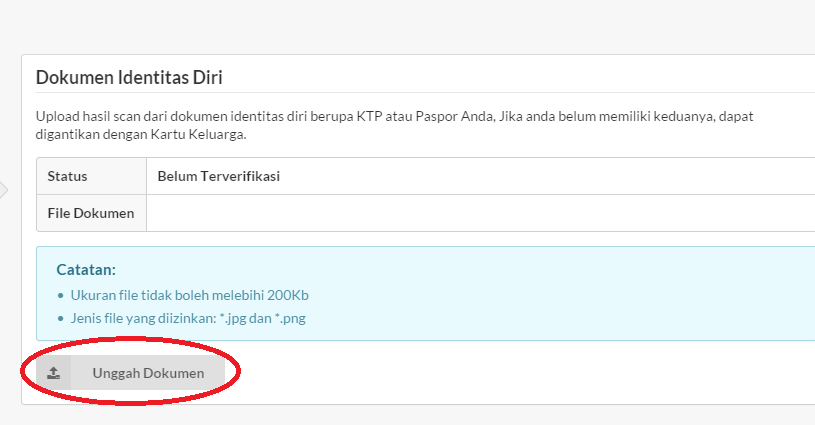
Task: Click the Dokumen Identitas Diri heading
Action: 129,77
